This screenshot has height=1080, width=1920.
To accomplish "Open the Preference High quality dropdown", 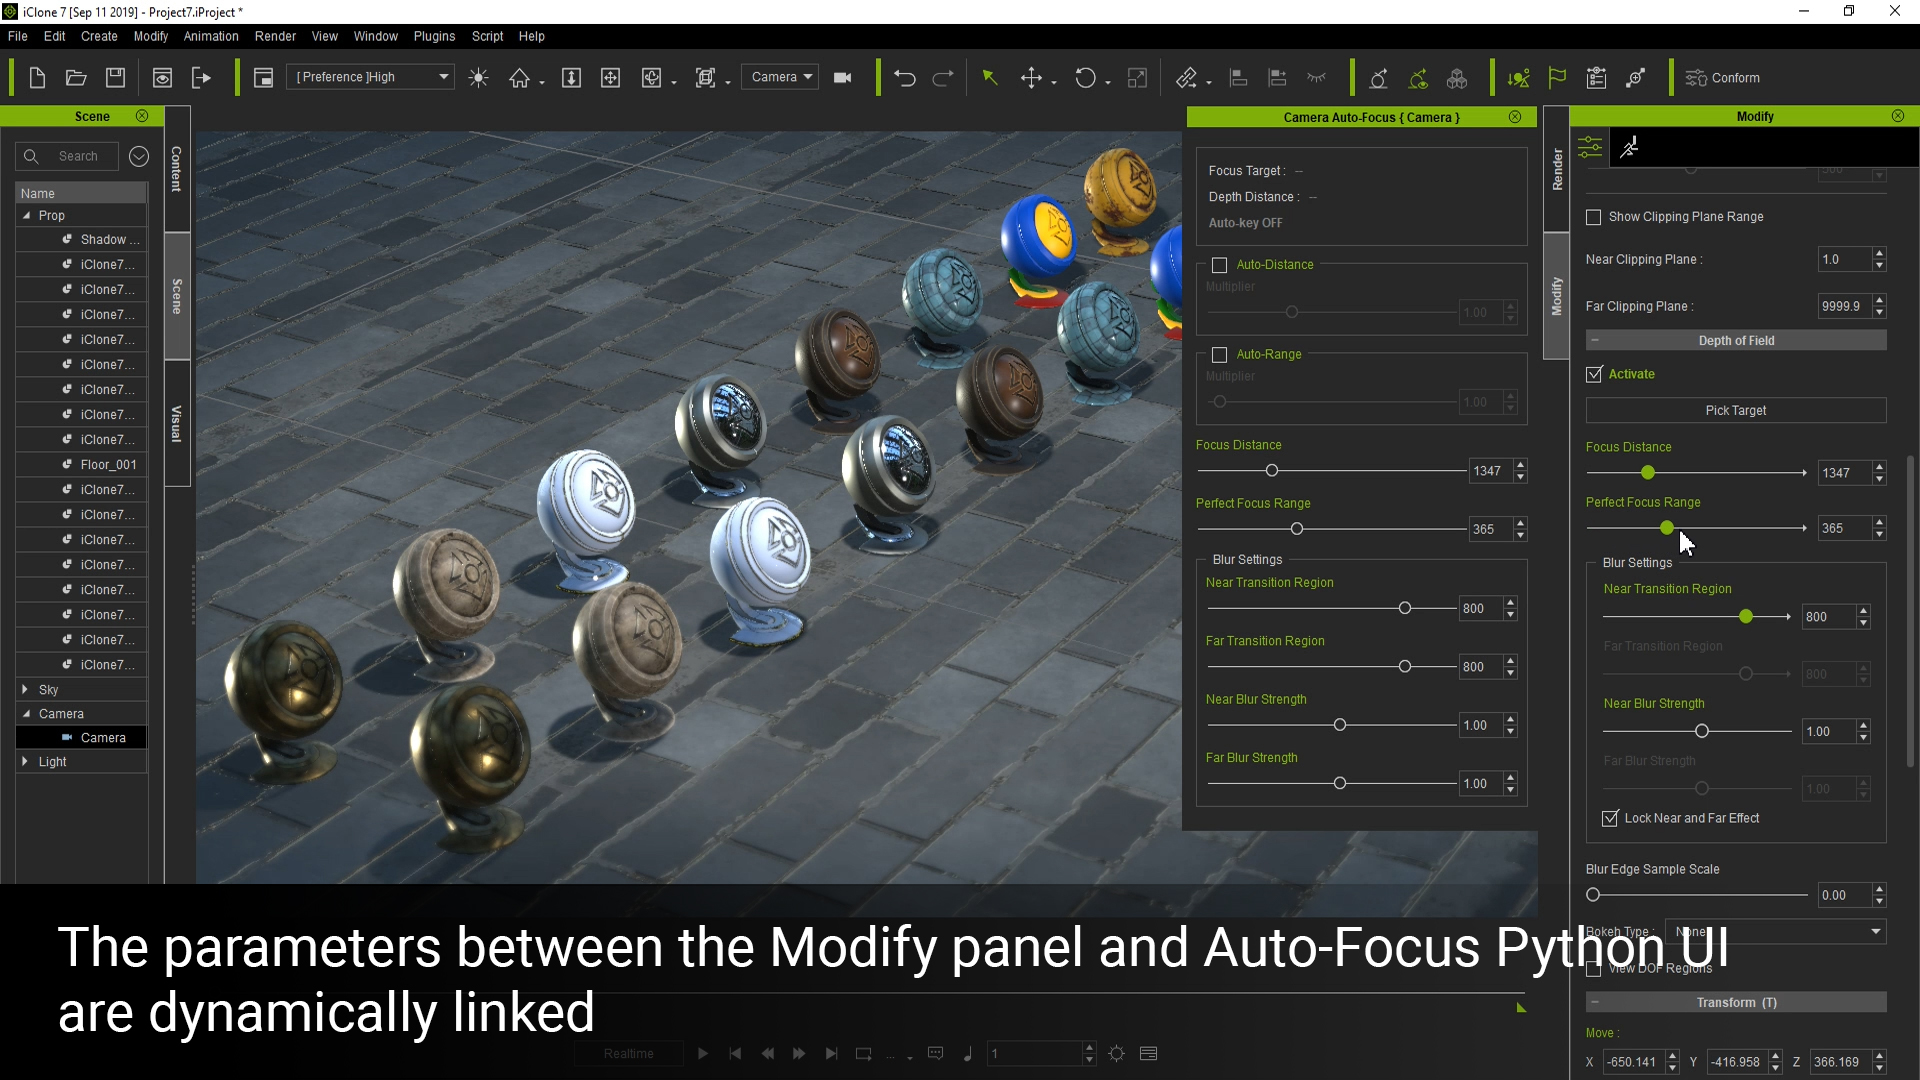I will tap(371, 77).
